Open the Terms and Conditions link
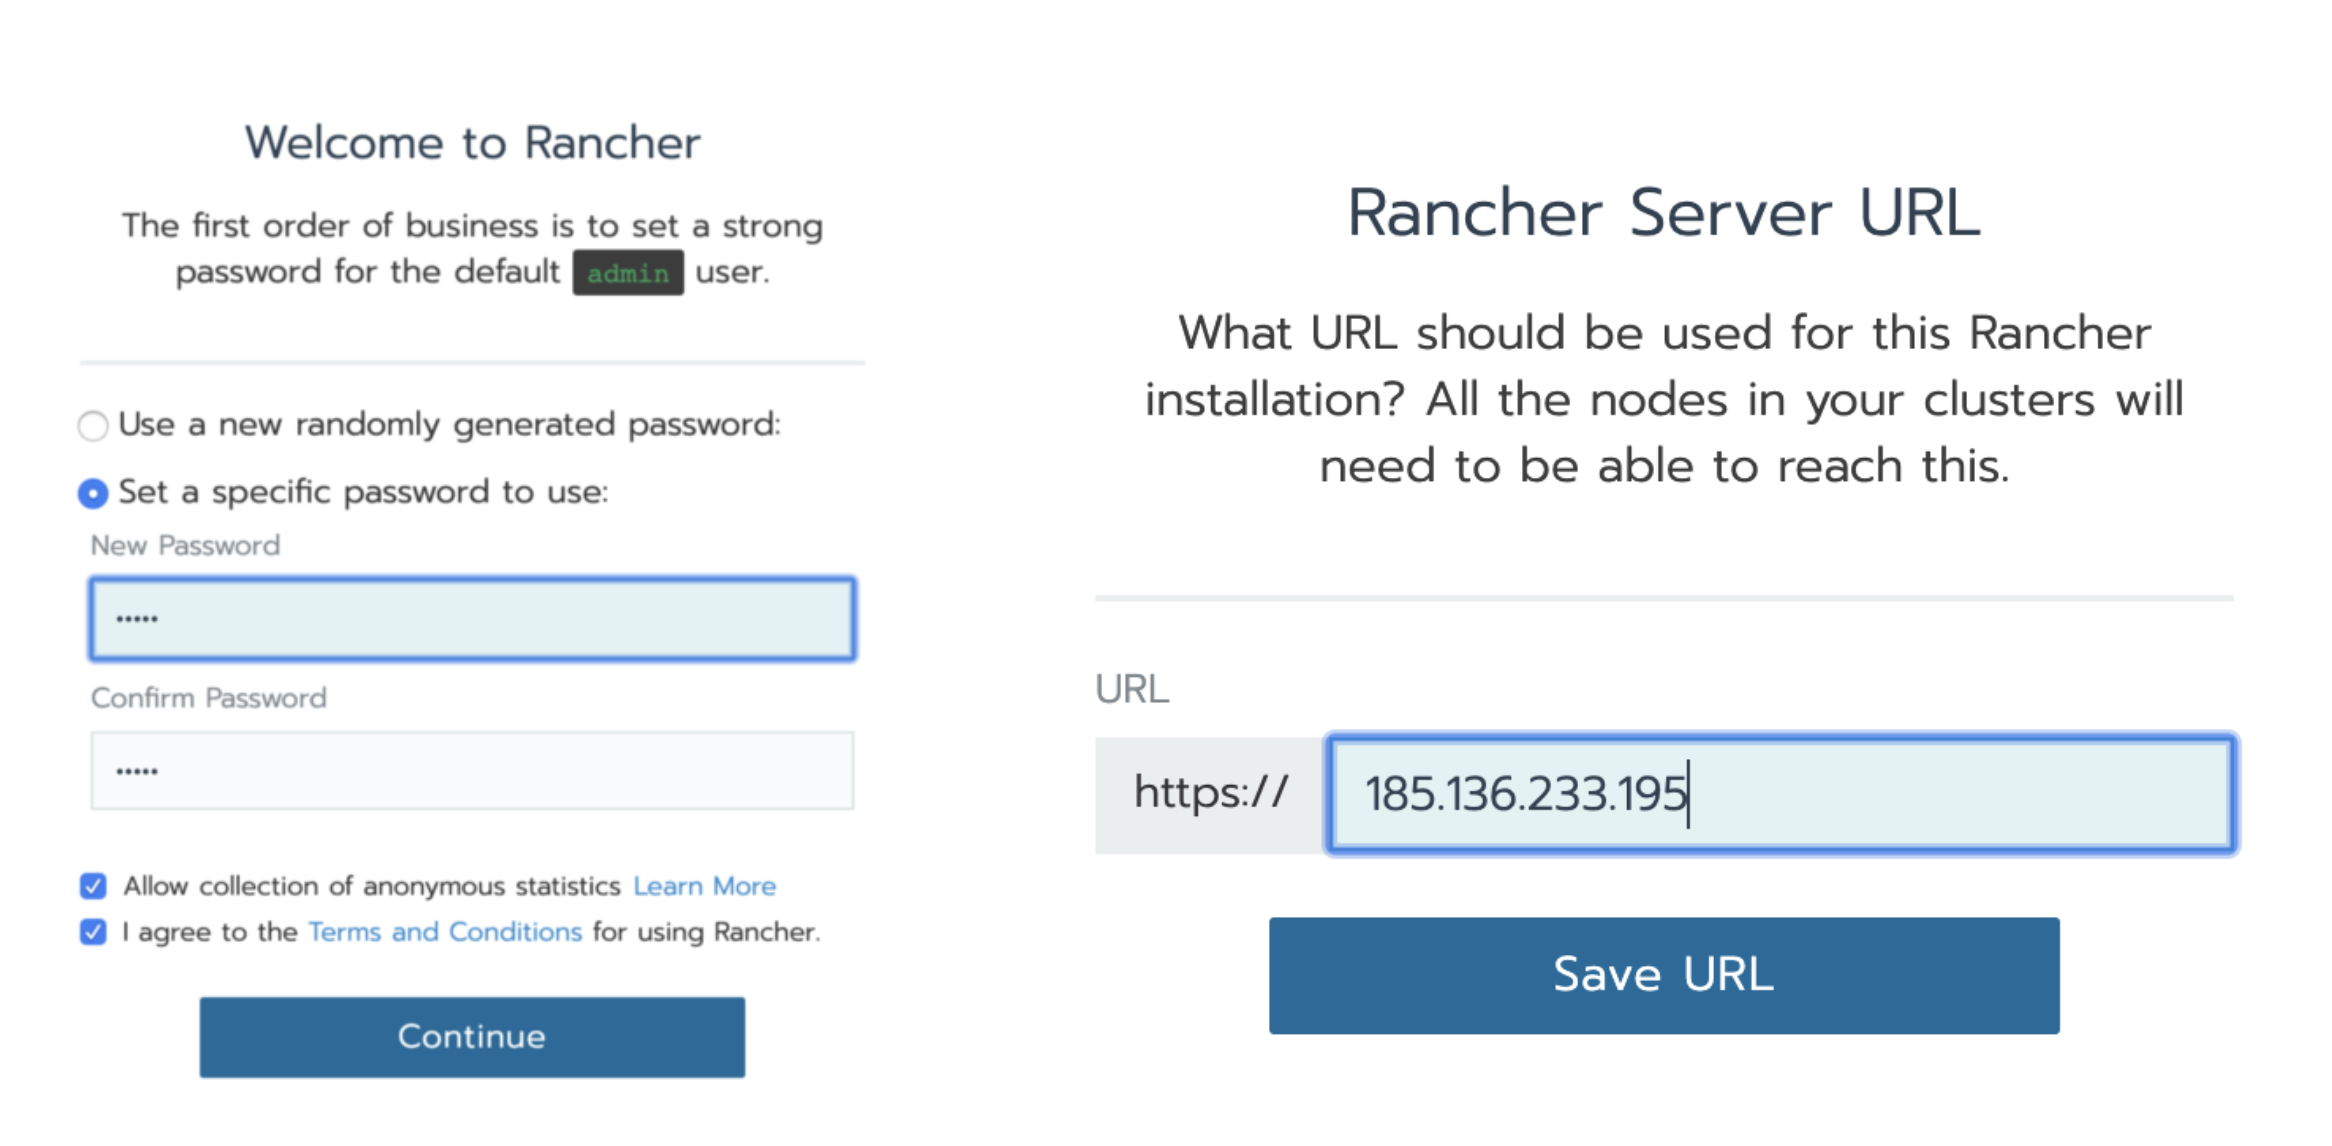The height and width of the screenshot is (1146, 2332). [445, 932]
